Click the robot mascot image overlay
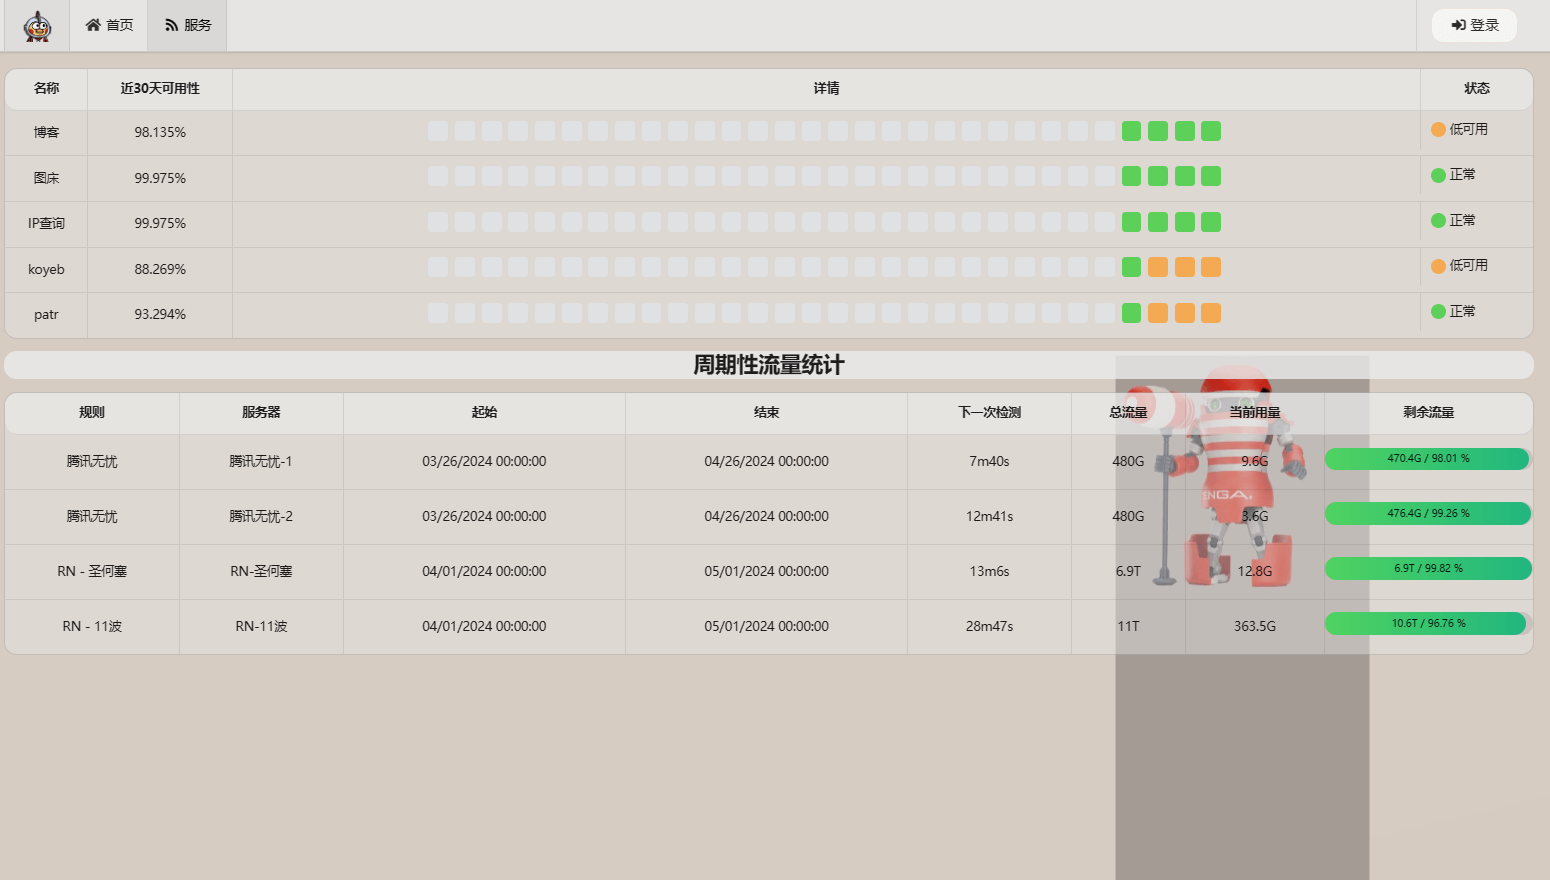 coord(1230,480)
